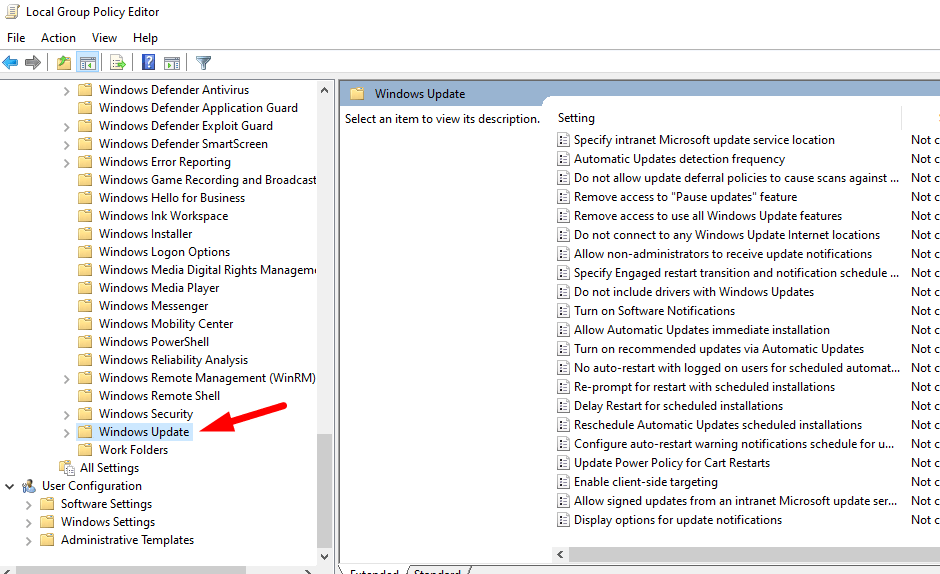Toggle Show/Hide Console Tree toolbar icon

pos(88,63)
